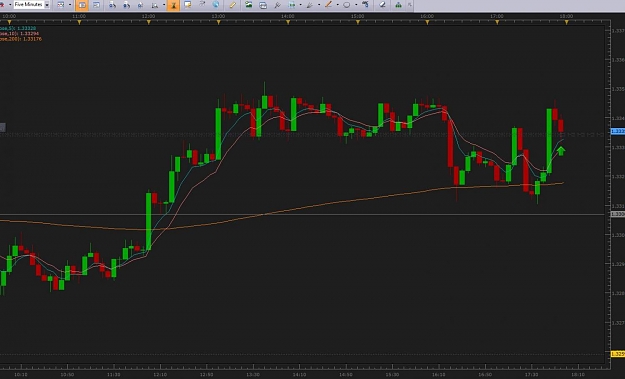Select the orange line drawing tool
Screen dimensions: 625x379
(x=328, y=5)
